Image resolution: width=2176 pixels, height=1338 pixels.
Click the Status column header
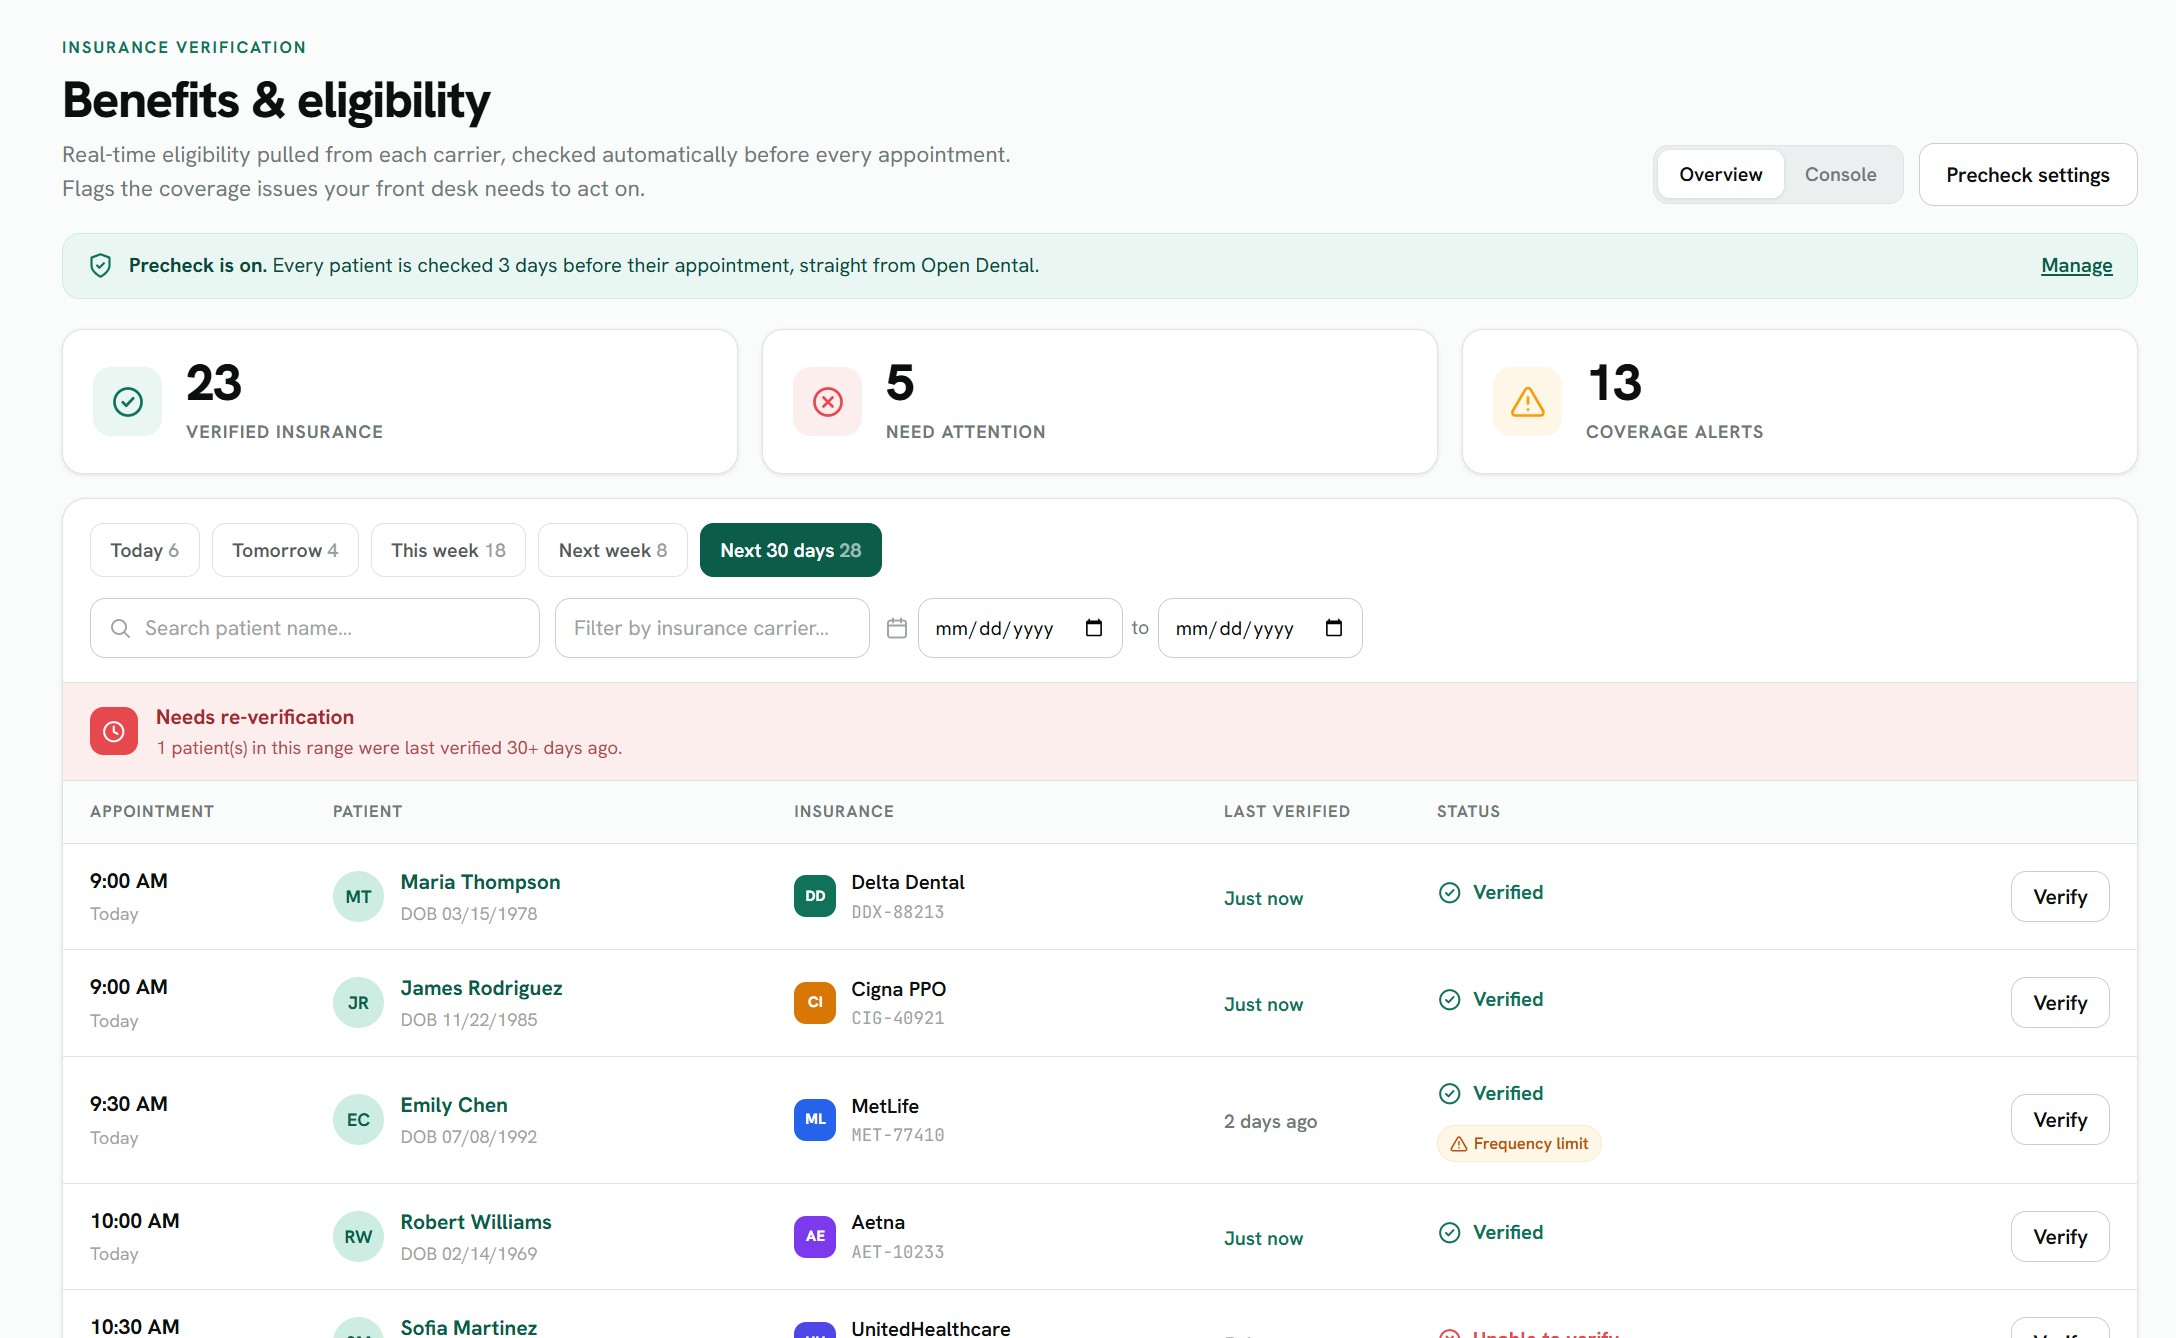click(x=1468, y=811)
